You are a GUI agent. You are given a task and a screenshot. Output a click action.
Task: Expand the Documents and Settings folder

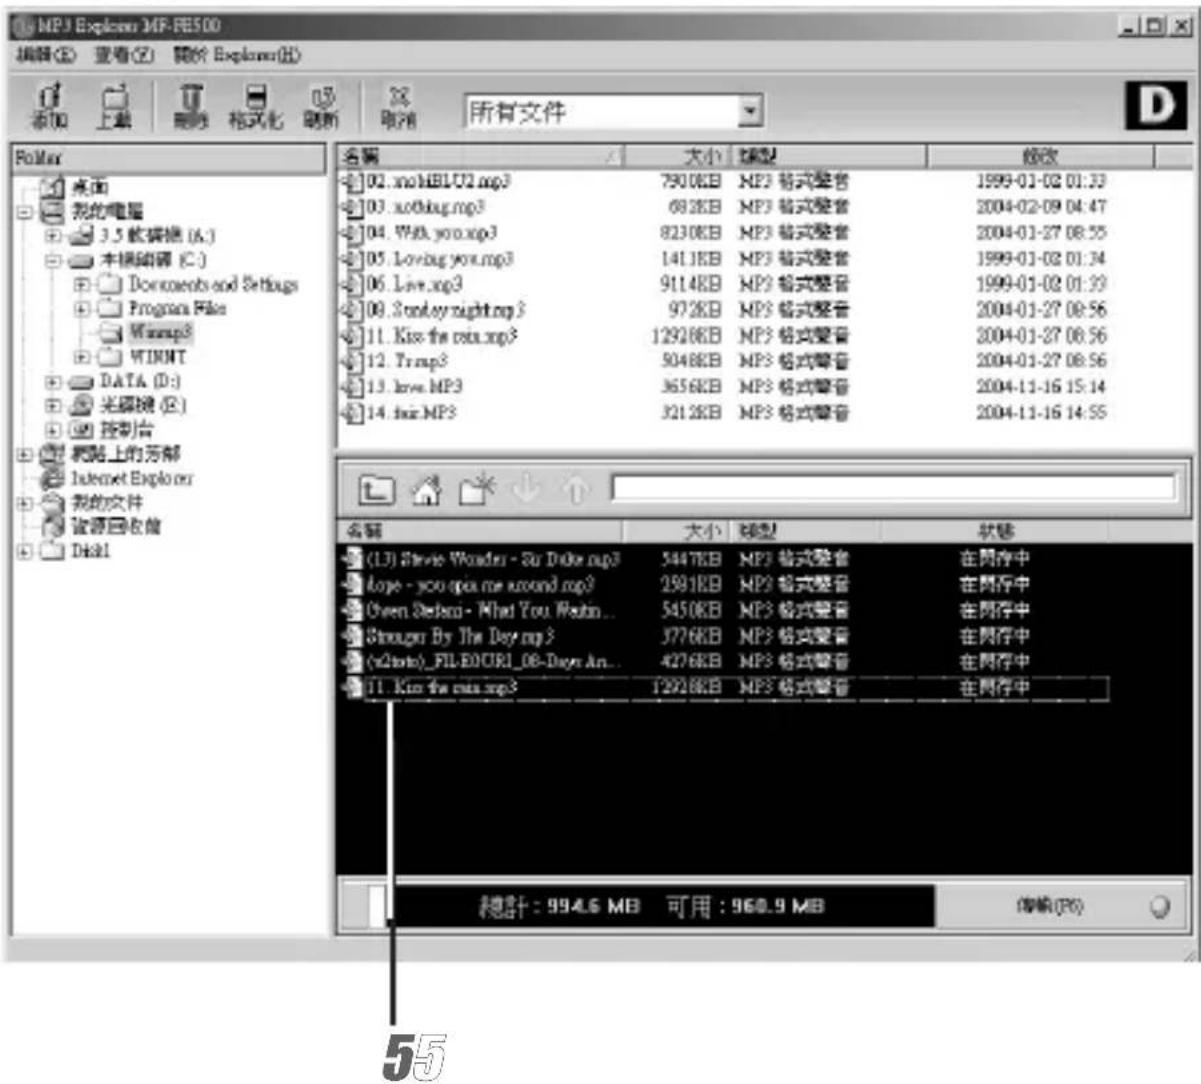(x=82, y=285)
